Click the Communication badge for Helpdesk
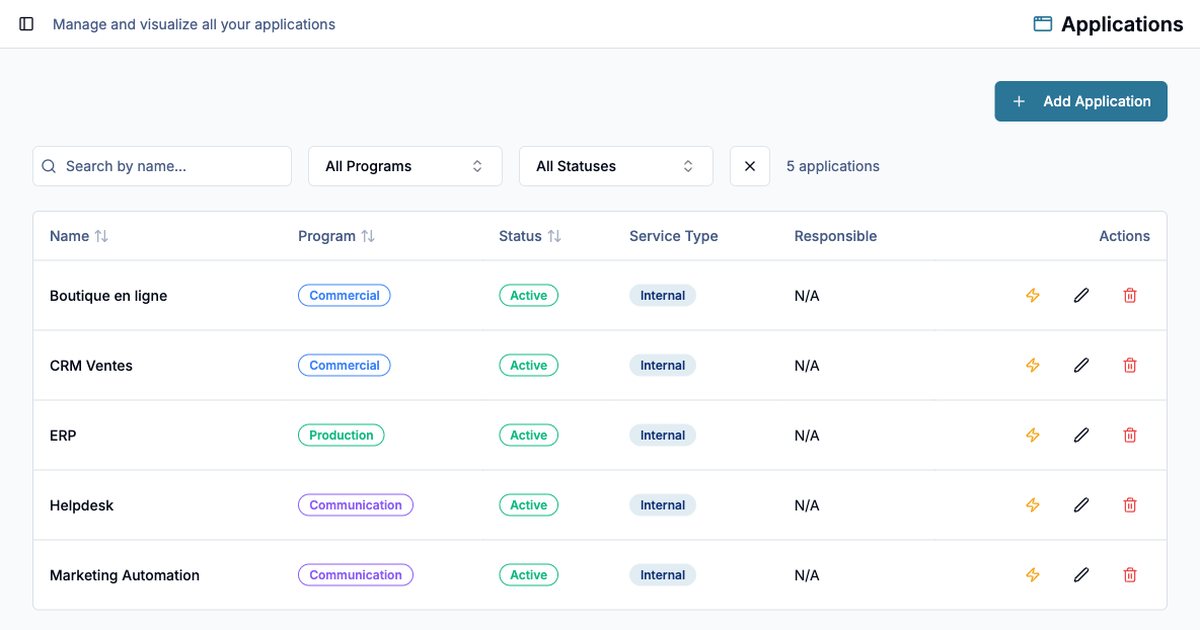Screen dimensions: 1200x630 356,505
